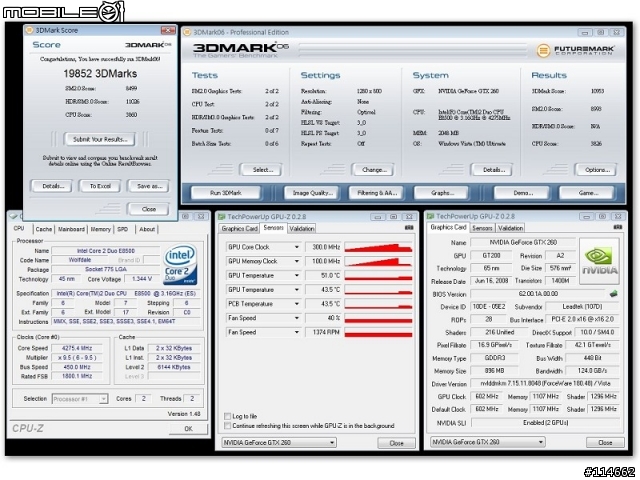The width and height of the screenshot is (640, 480).
Task: Click the camera screenshot icon in GPU-Z Sensors window
Action: click(409, 228)
